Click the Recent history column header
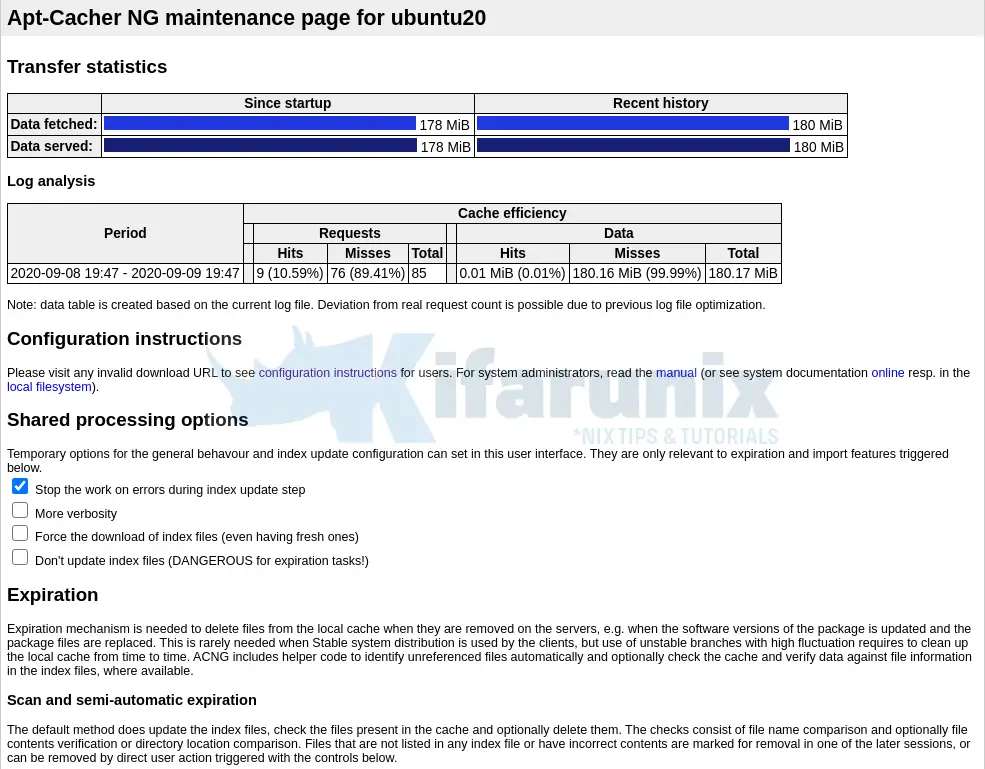Viewport: 985px width, 769px height. click(660, 103)
